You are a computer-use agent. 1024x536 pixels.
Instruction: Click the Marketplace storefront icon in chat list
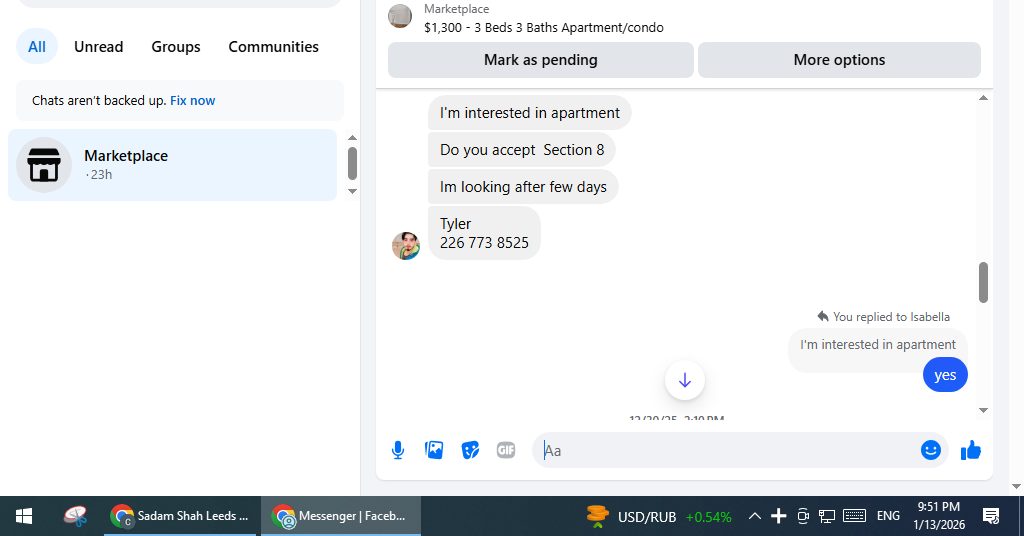[44, 165]
